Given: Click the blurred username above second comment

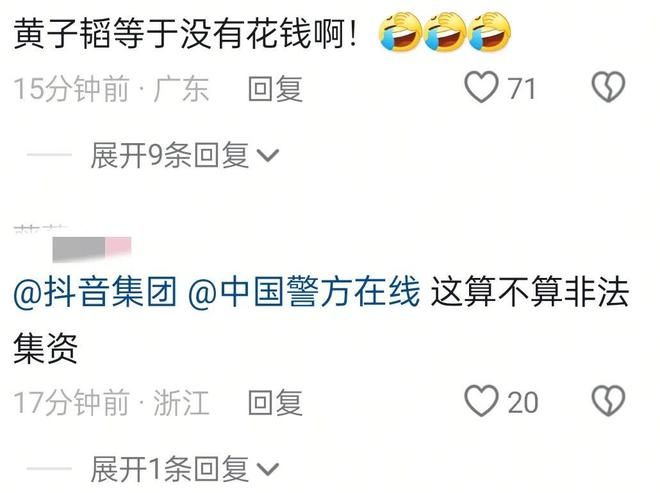Looking at the screenshot, I should pos(92,248).
